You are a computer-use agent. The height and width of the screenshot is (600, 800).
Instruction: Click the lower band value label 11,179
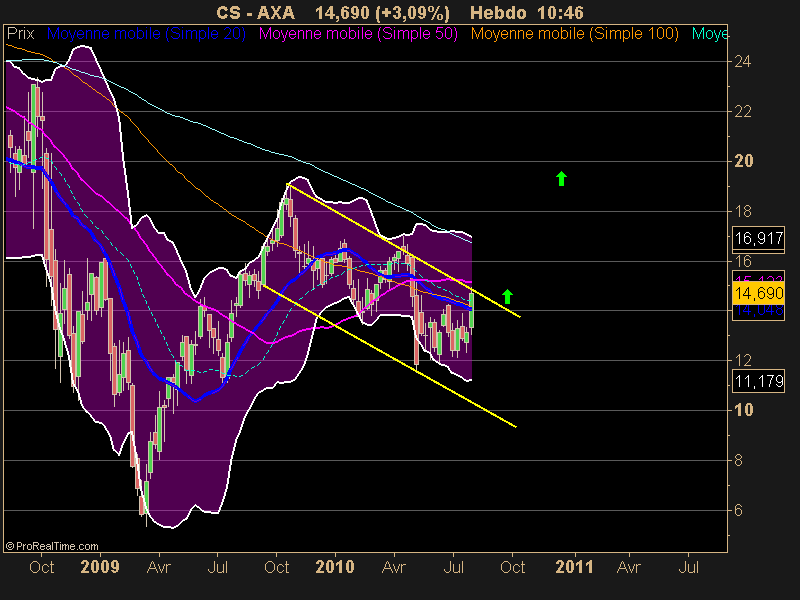(x=759, y=381)
